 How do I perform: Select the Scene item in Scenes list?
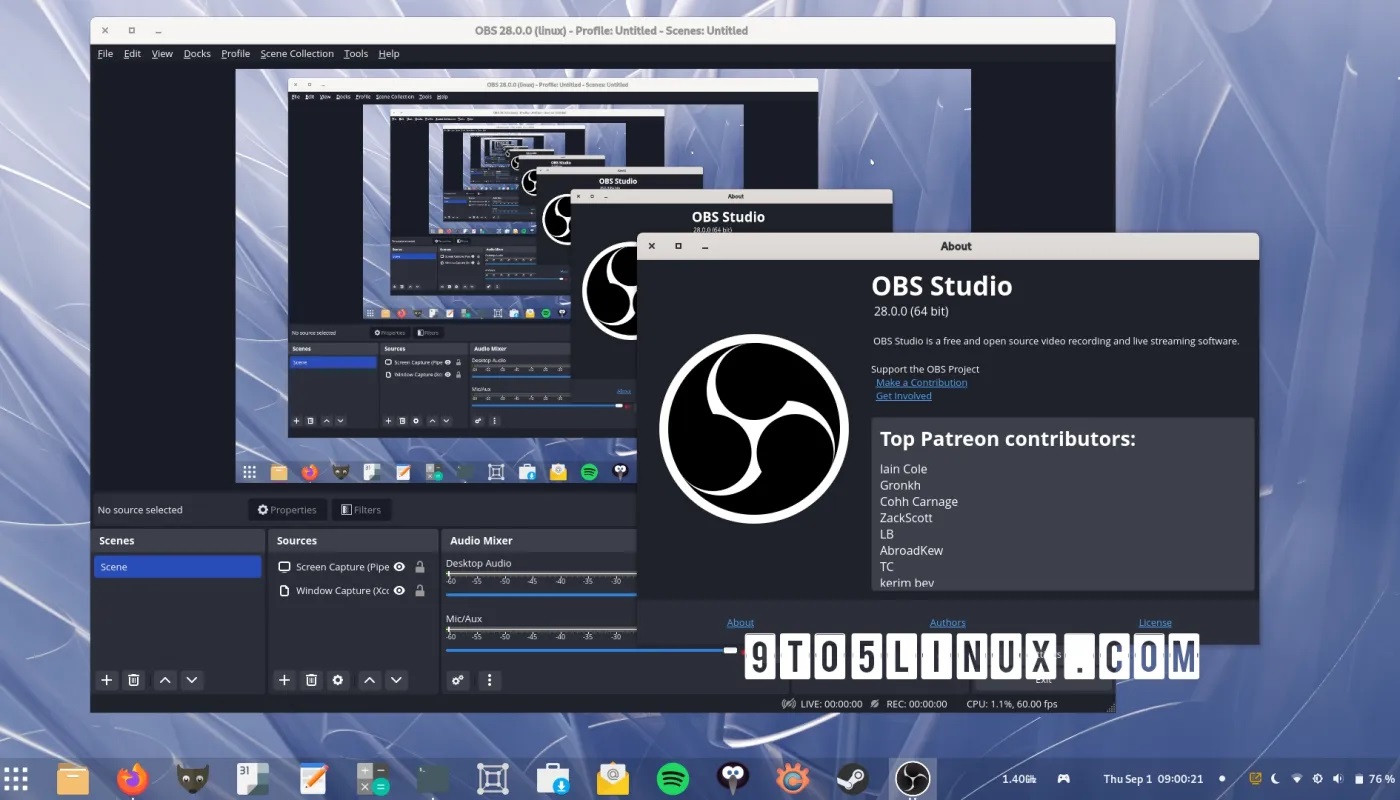[177, 567]
